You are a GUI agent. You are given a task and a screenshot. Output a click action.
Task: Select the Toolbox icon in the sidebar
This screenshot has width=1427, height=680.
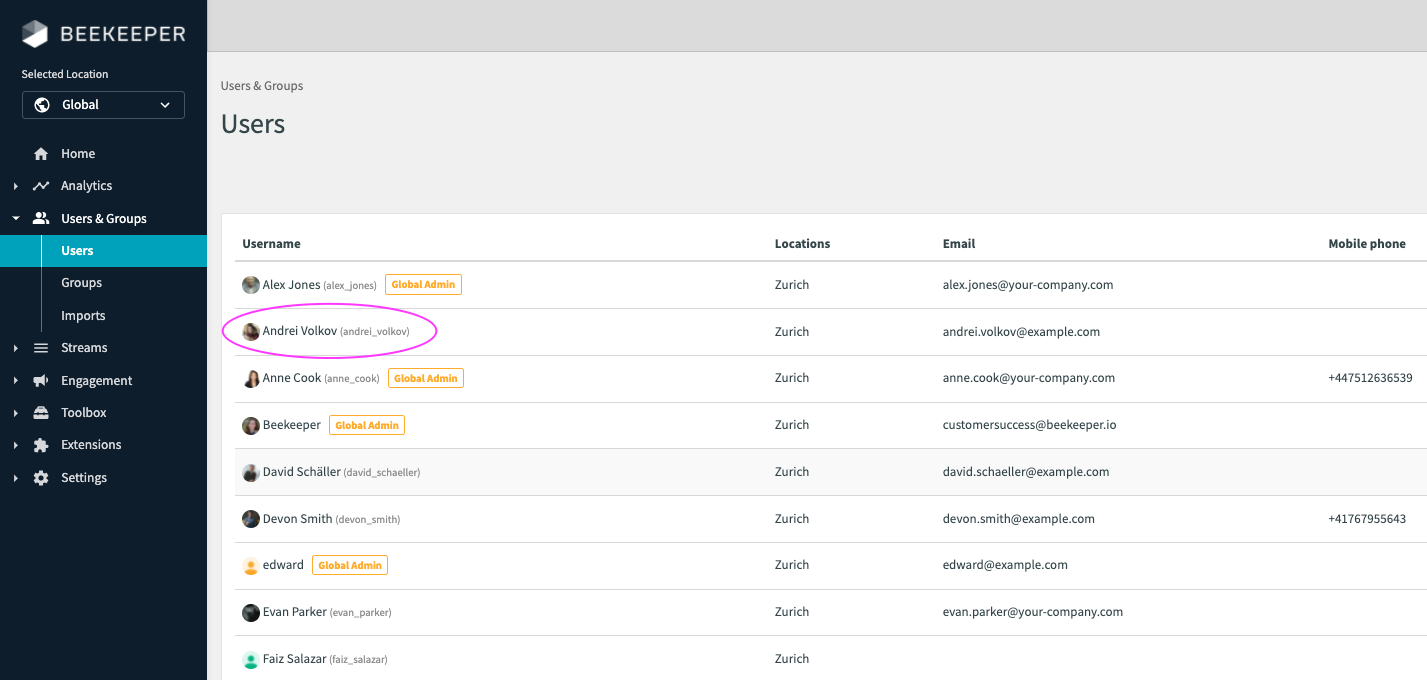click(x=40, y=412)
